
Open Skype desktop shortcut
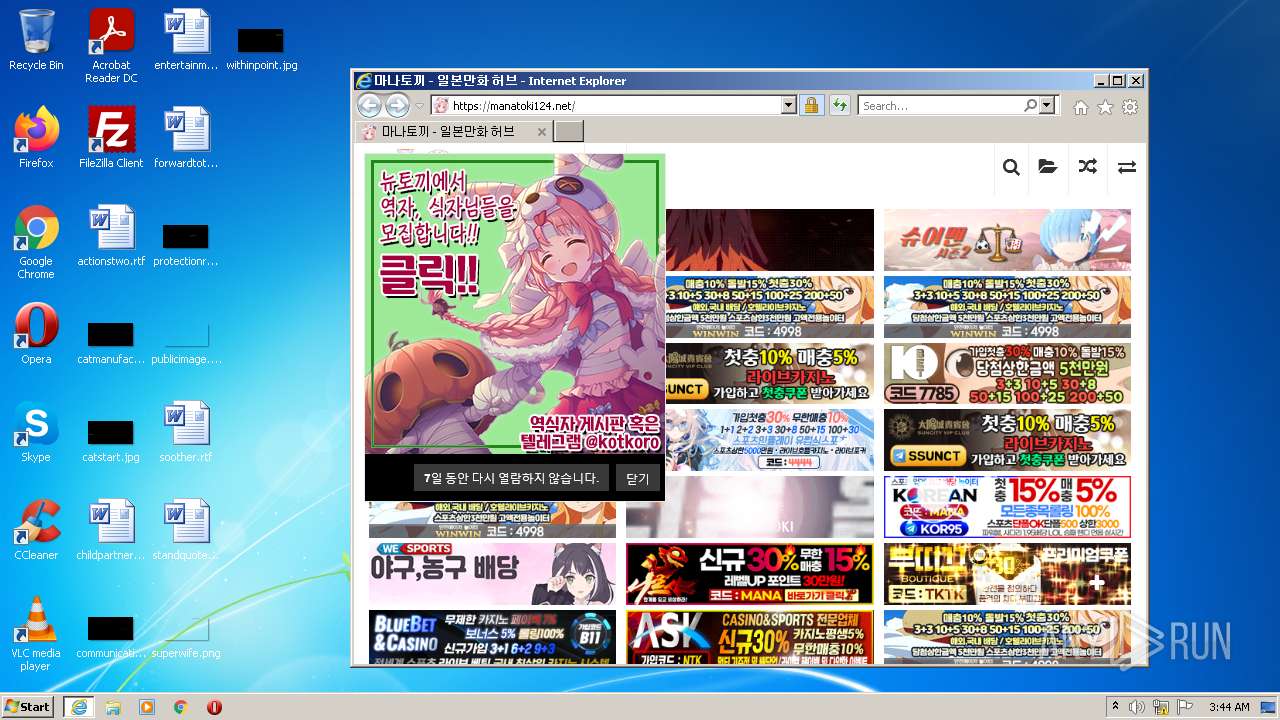click(36, 432)
